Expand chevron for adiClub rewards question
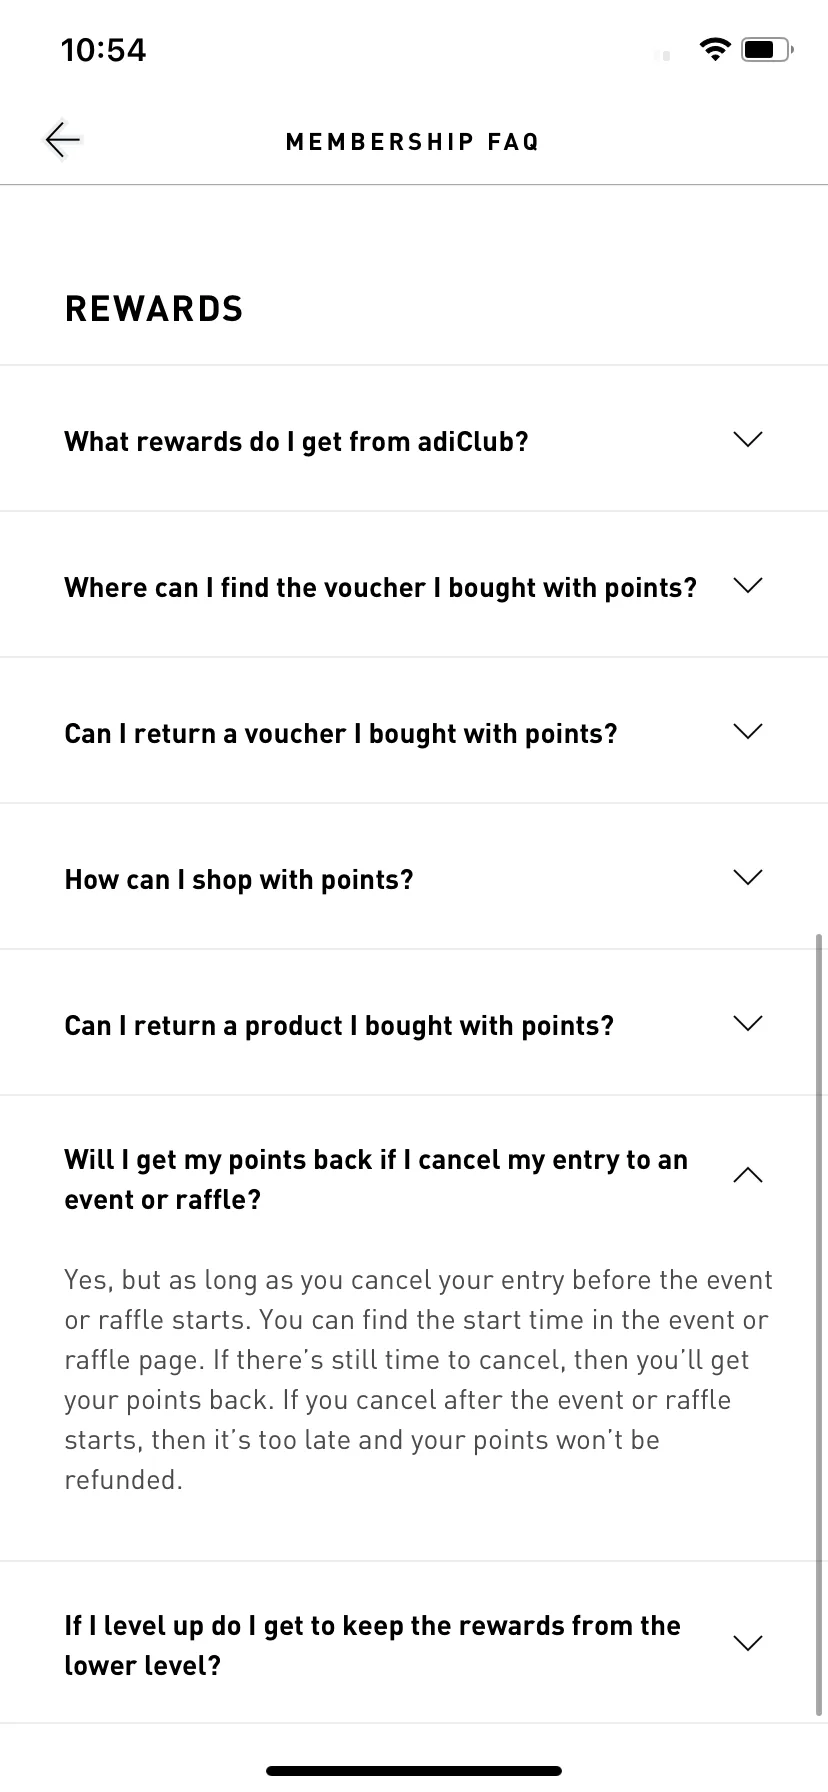 coord(747,439)
